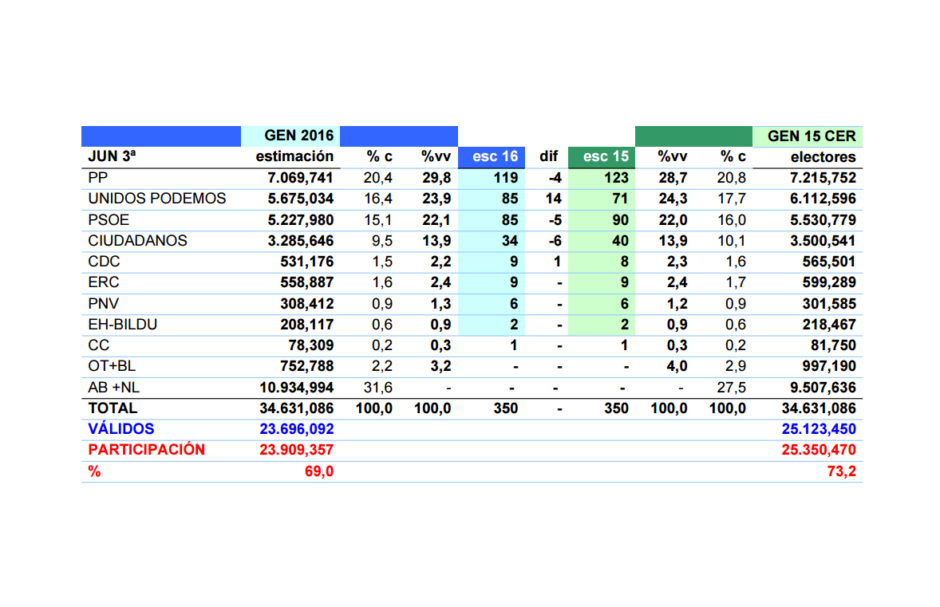This screenshot has height=607, width=940.
Task: Select the JUN 3ª header label
Action: coord(112,156)
